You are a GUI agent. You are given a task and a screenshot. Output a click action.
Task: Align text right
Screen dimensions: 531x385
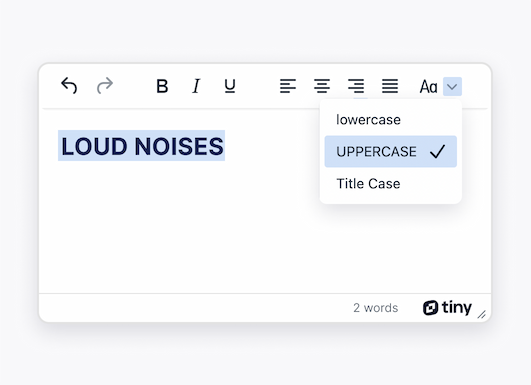coord(356,86)
